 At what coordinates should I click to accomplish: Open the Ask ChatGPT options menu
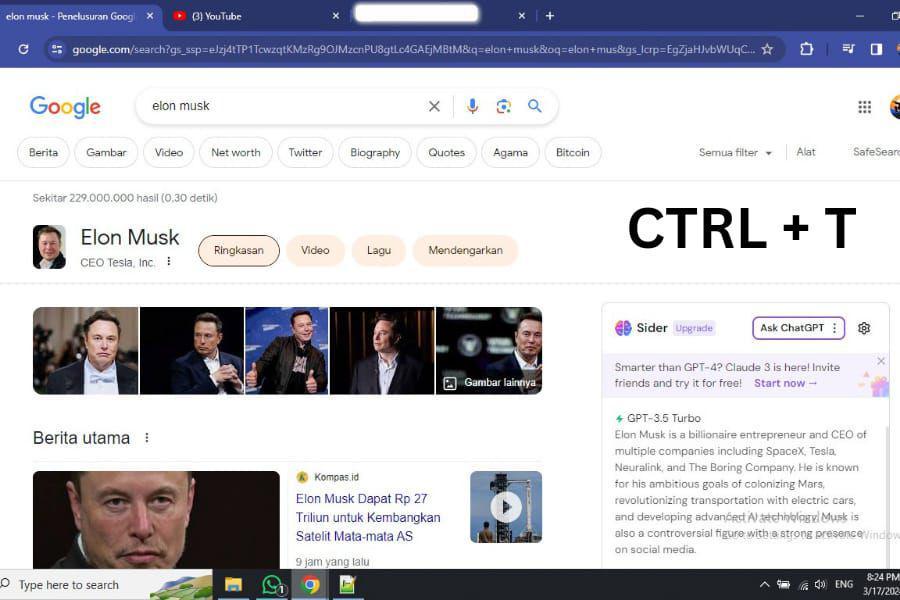point(835,328)
